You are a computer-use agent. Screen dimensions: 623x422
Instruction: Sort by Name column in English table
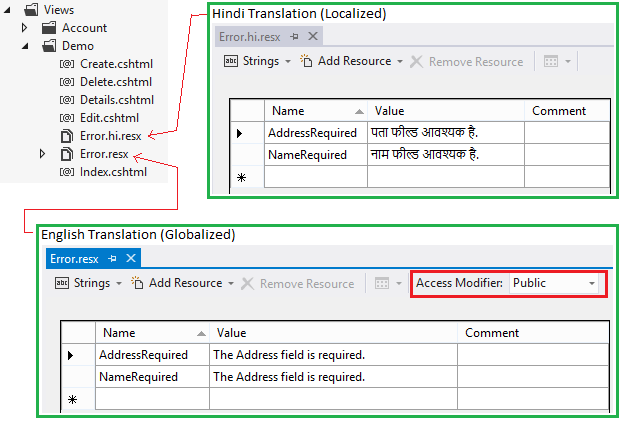pyautogui.click(x=152, y=333)
